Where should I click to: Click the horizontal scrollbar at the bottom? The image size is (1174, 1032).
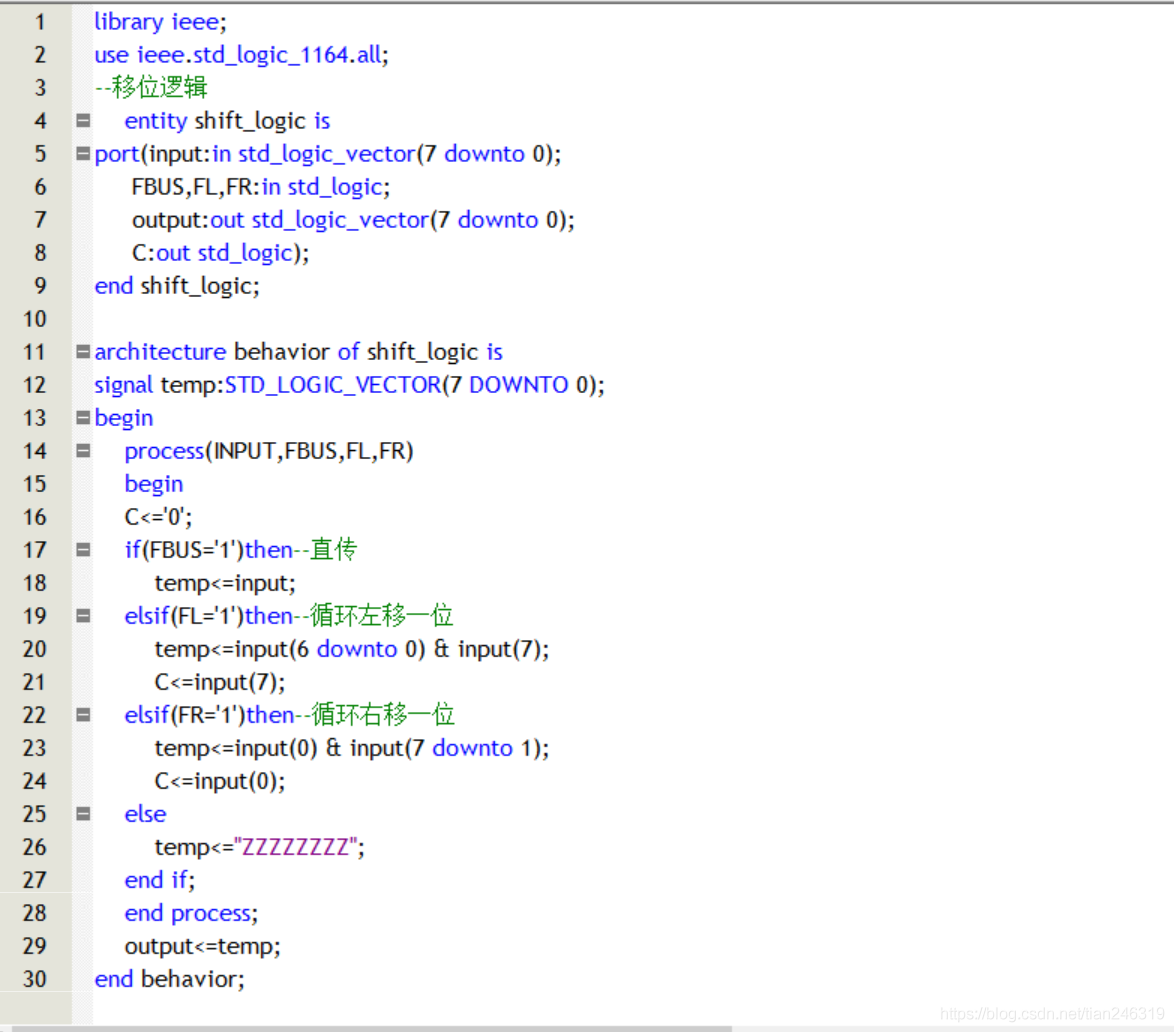coord(372,1028)
